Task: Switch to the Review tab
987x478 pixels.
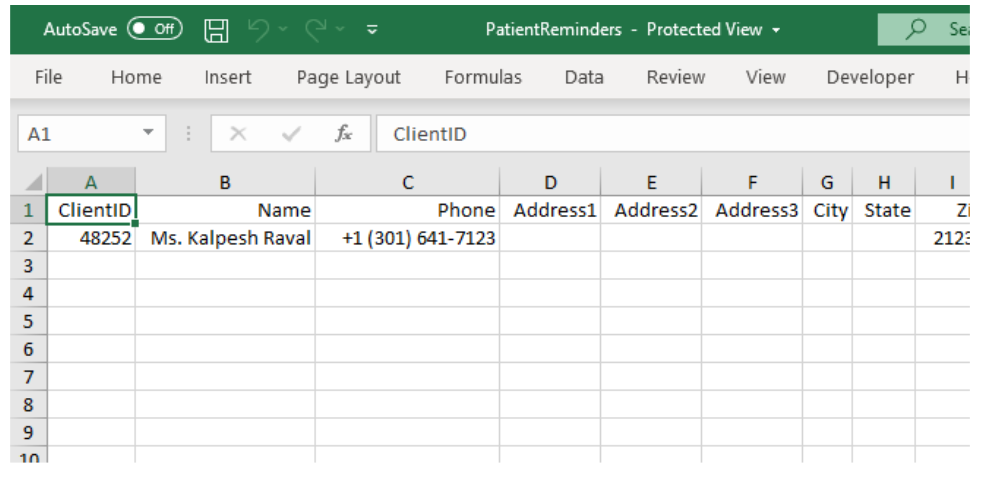Action: [676, 77]
